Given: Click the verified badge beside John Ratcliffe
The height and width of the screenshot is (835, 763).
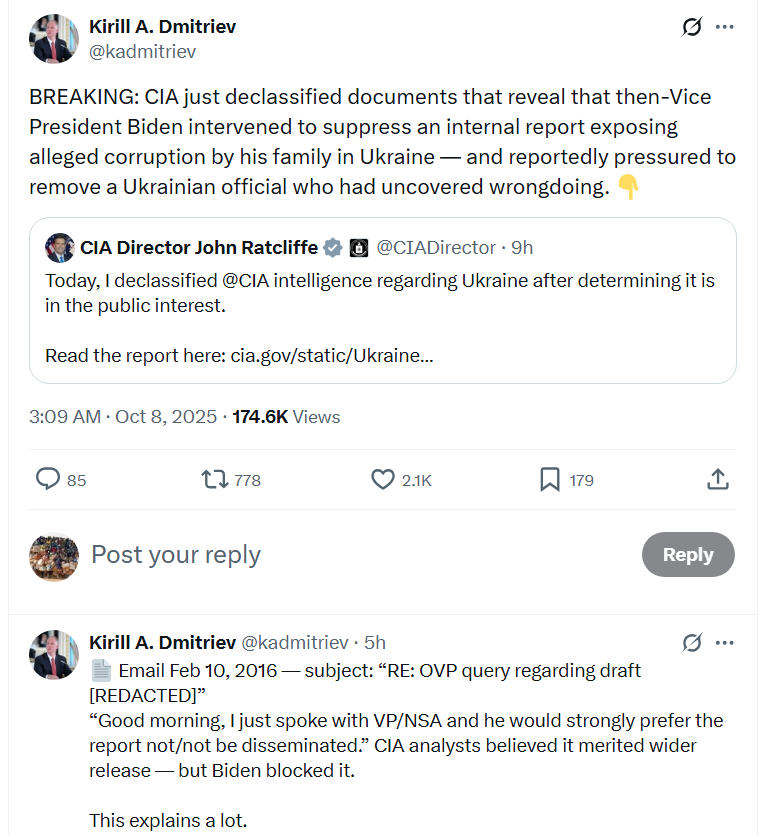Looking at the screenshot, I should tap(333, 247).
